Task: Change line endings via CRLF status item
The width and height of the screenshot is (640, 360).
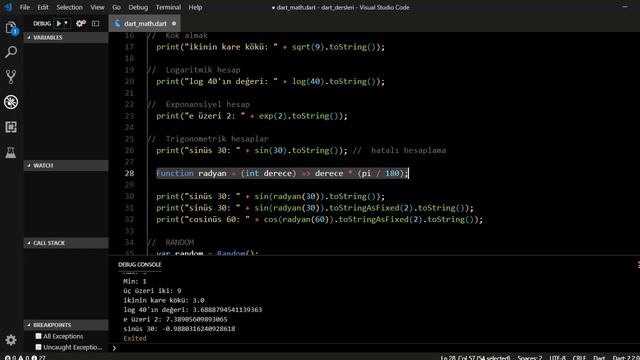Action: (579, 358)
